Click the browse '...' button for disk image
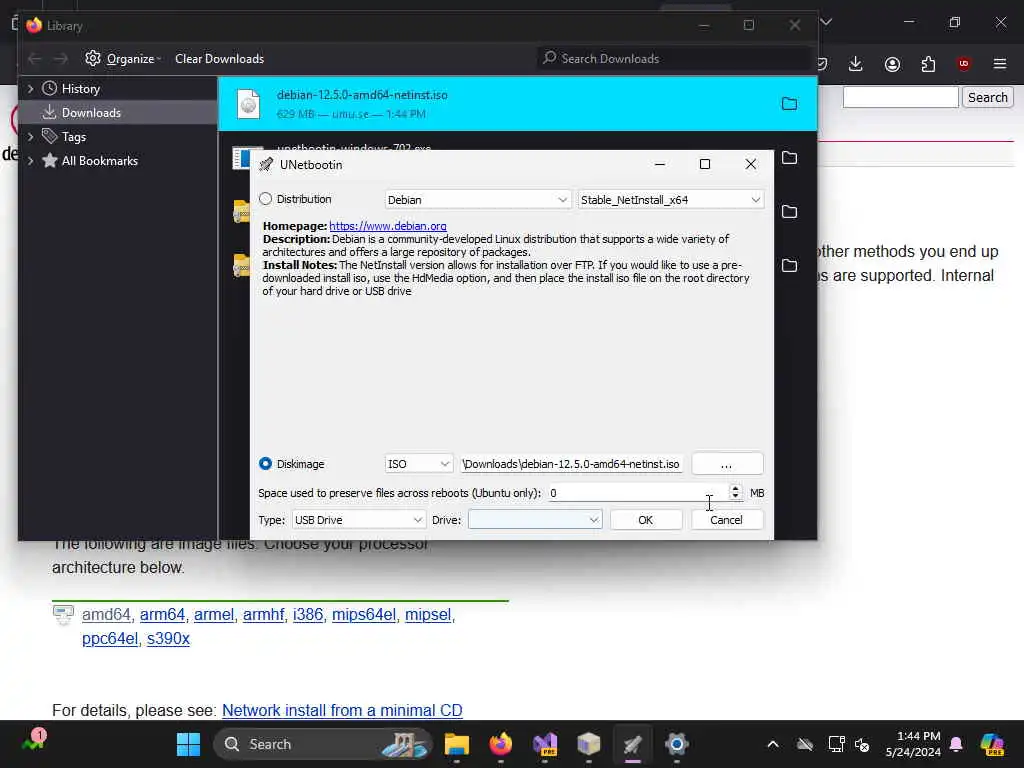This screenshot has width=1024, height=768. pyautogui.click(x=727, y=464)
